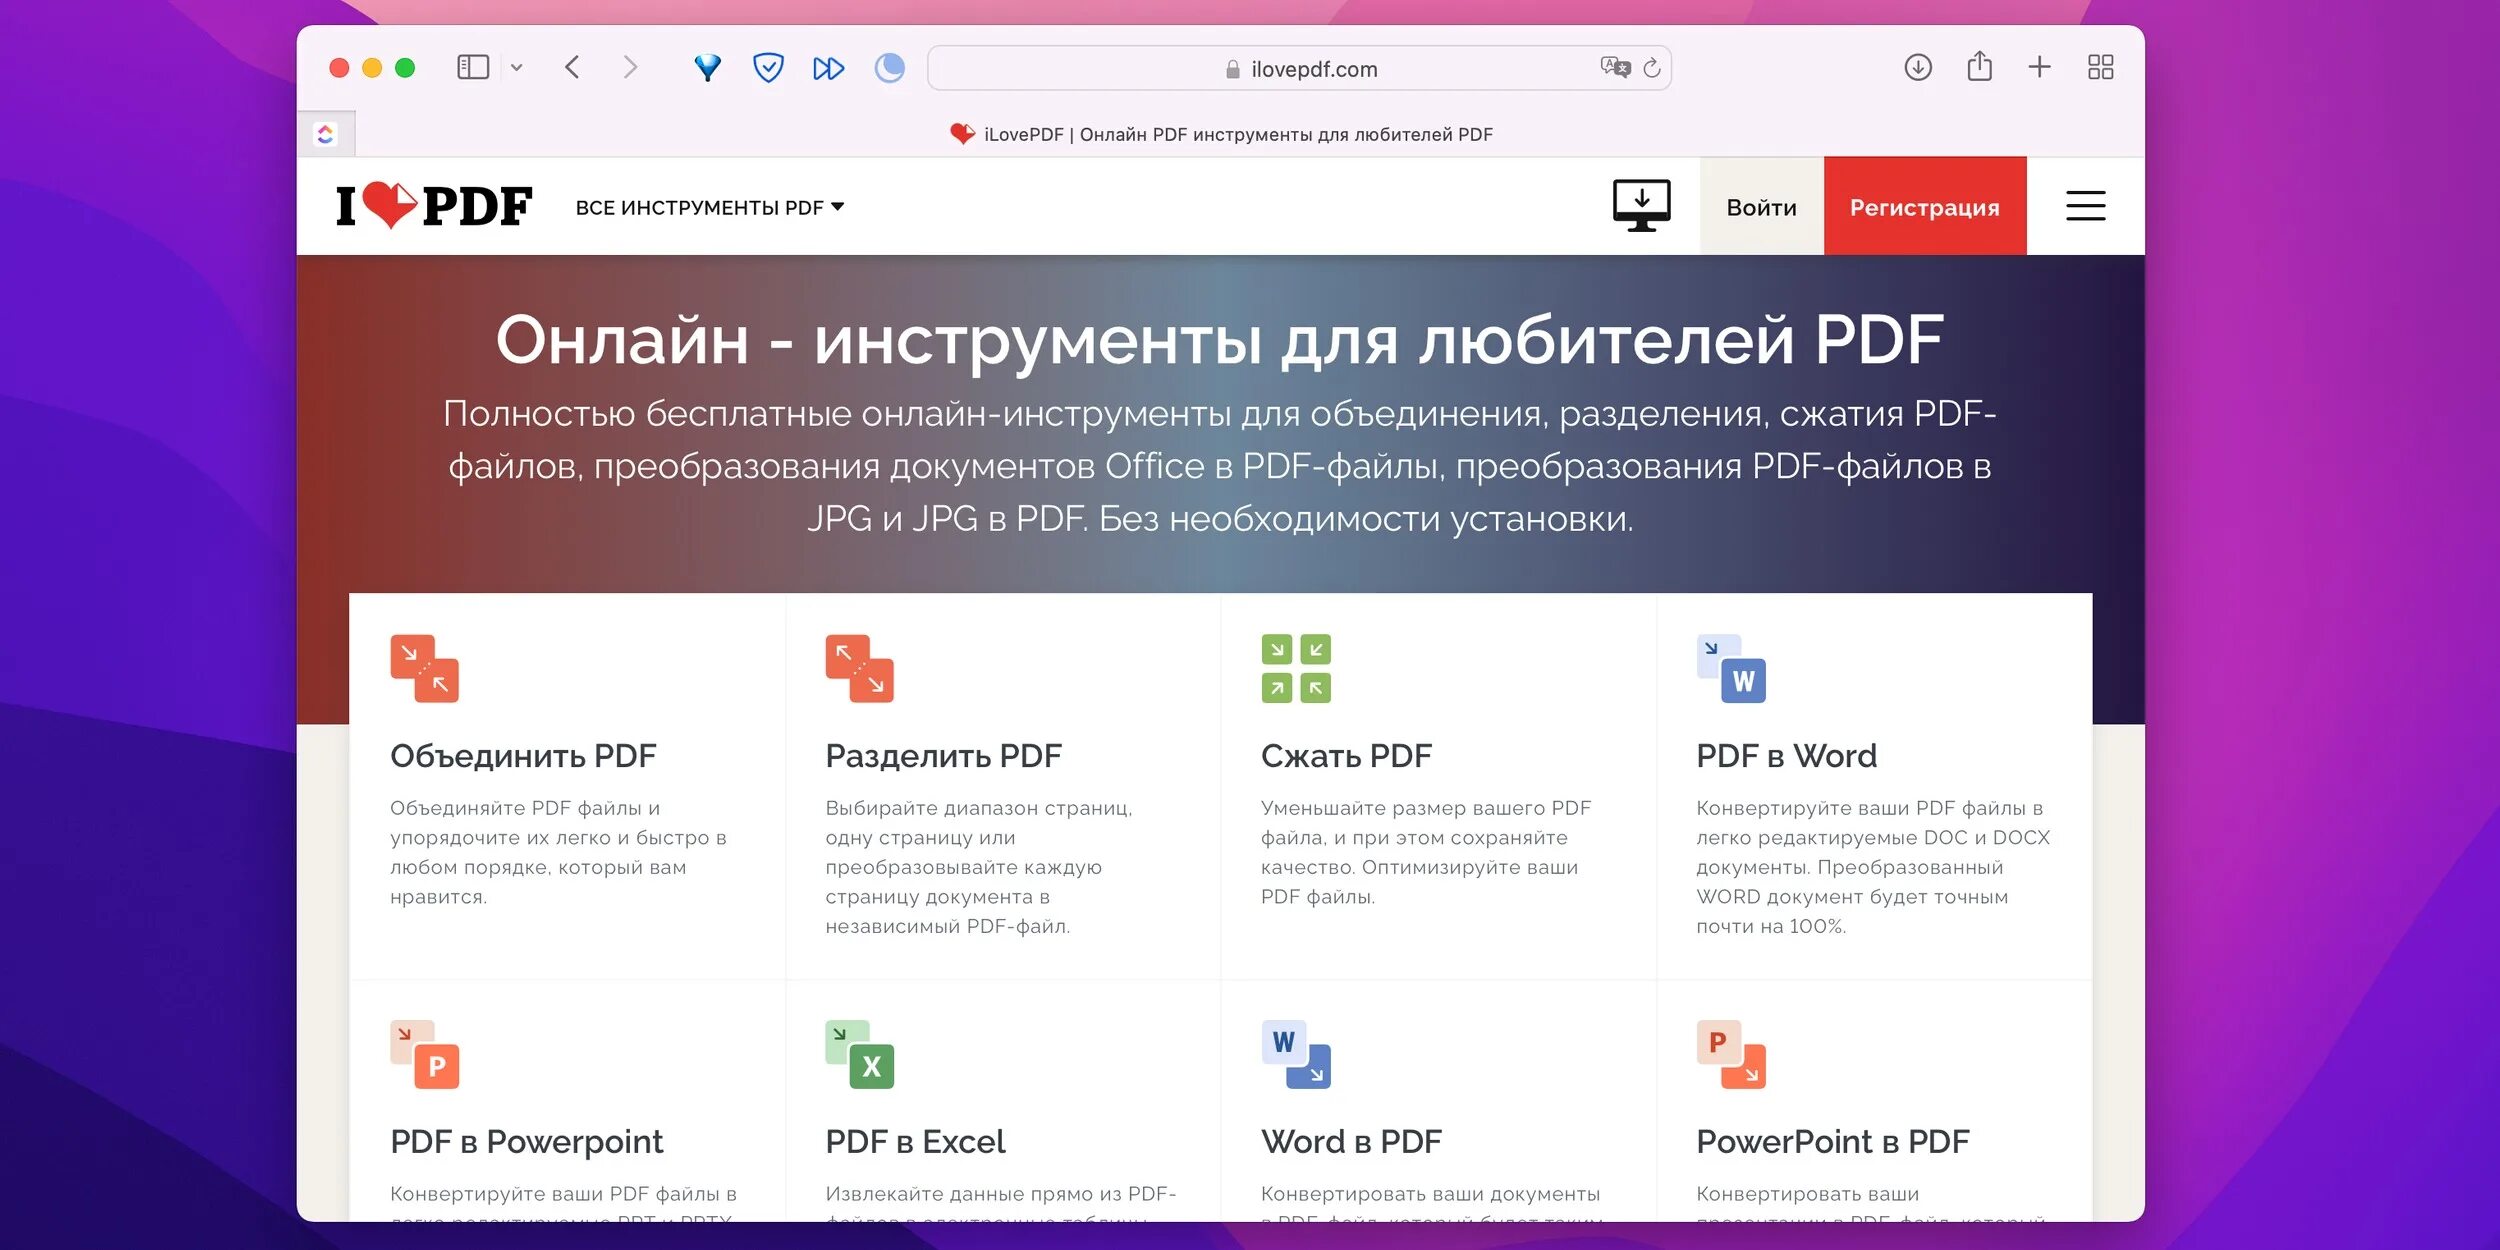Click the Войти login button
Image resolution: width=2500 pixels, height=1250 pixels.
coord(1761,207)
